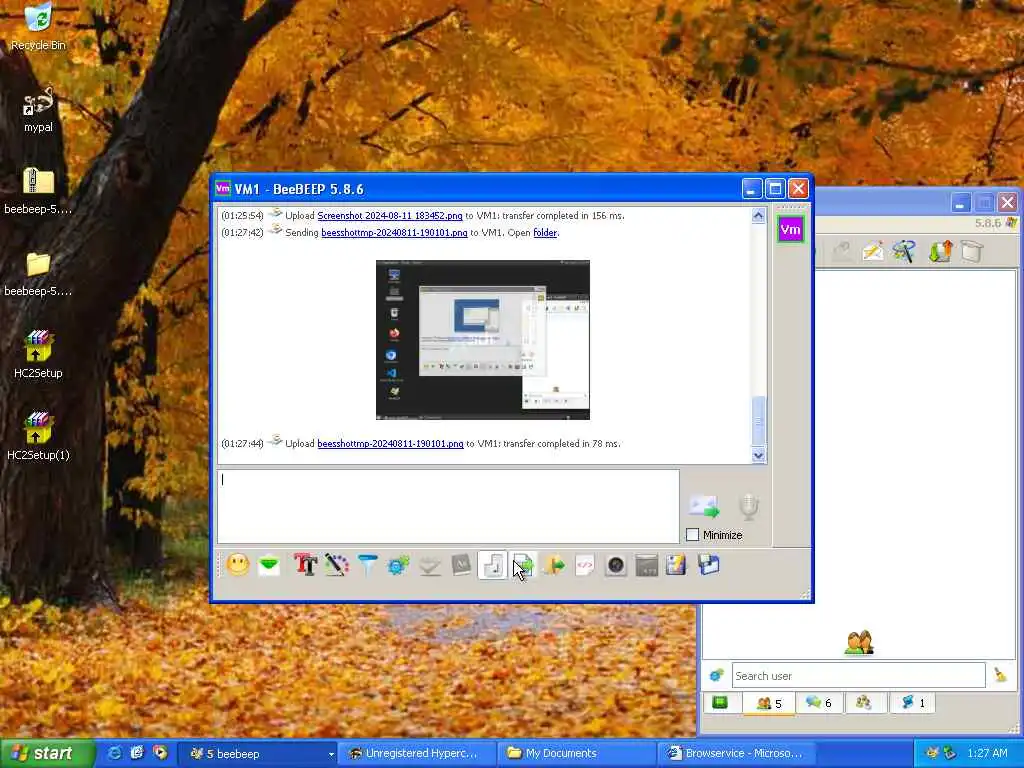The height and width of the screenshot is (768, 1024).
Task: Open chat settings blue gear icon
Action: point(398,565)
